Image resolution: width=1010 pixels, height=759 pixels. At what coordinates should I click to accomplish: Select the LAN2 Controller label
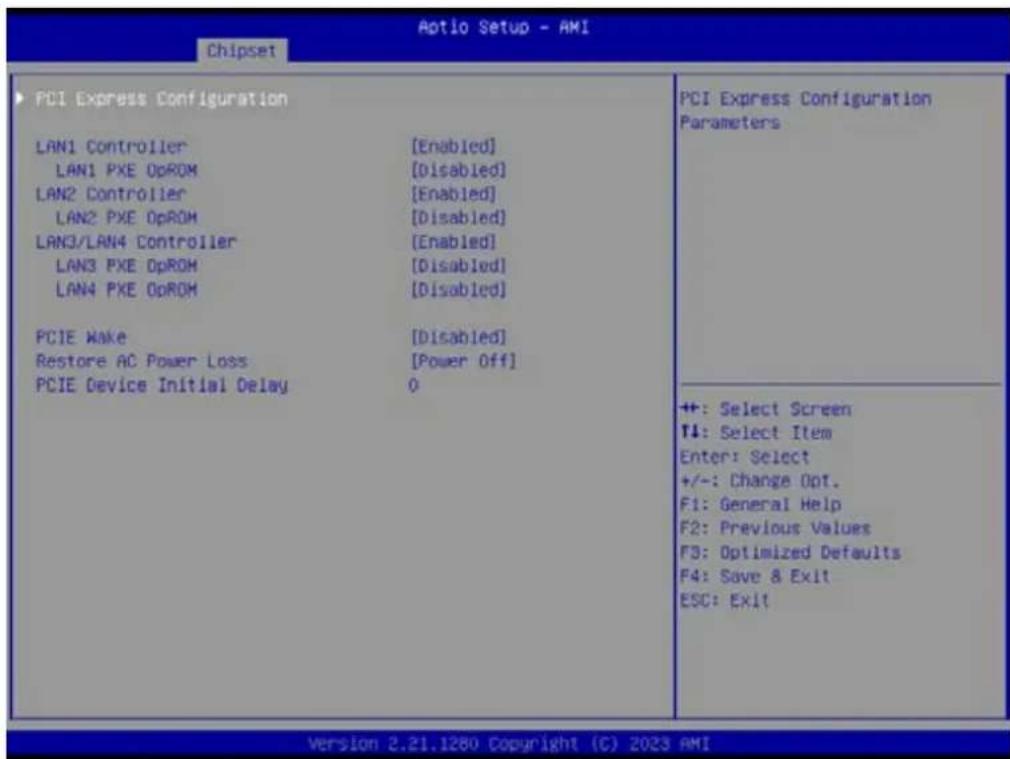pos(111,194)
